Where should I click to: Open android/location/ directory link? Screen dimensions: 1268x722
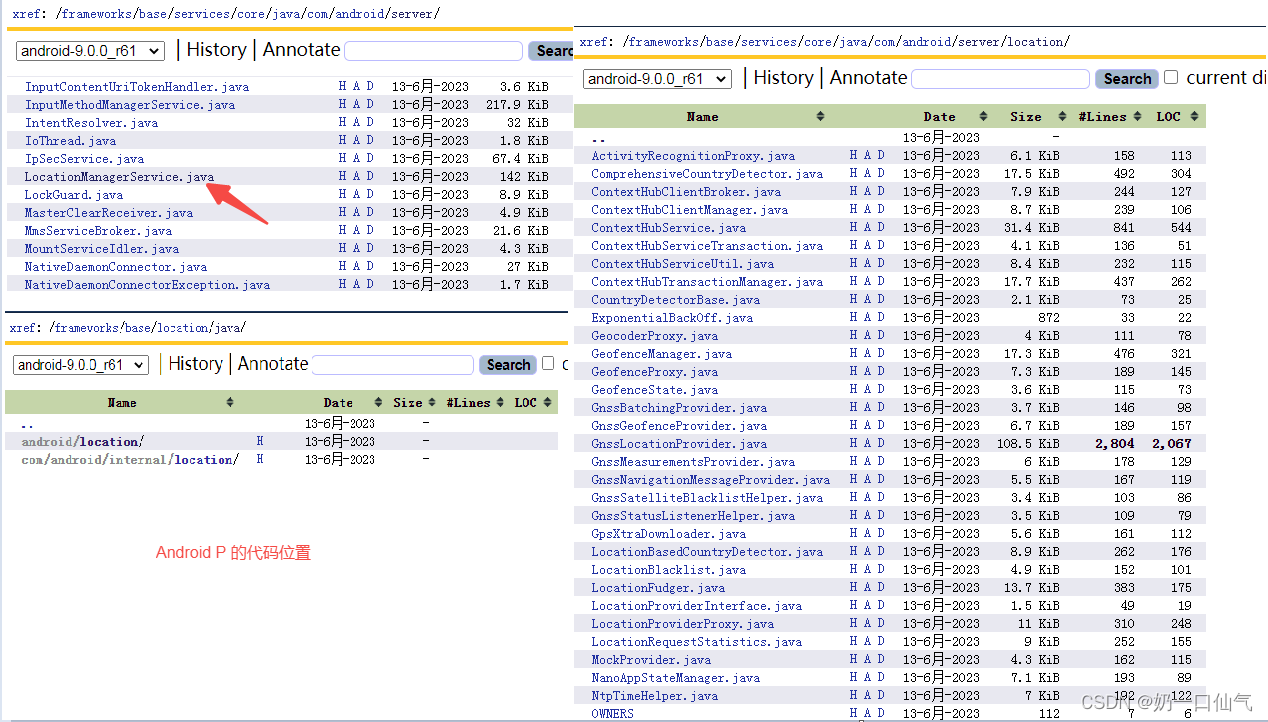click(x=83, y=442)
